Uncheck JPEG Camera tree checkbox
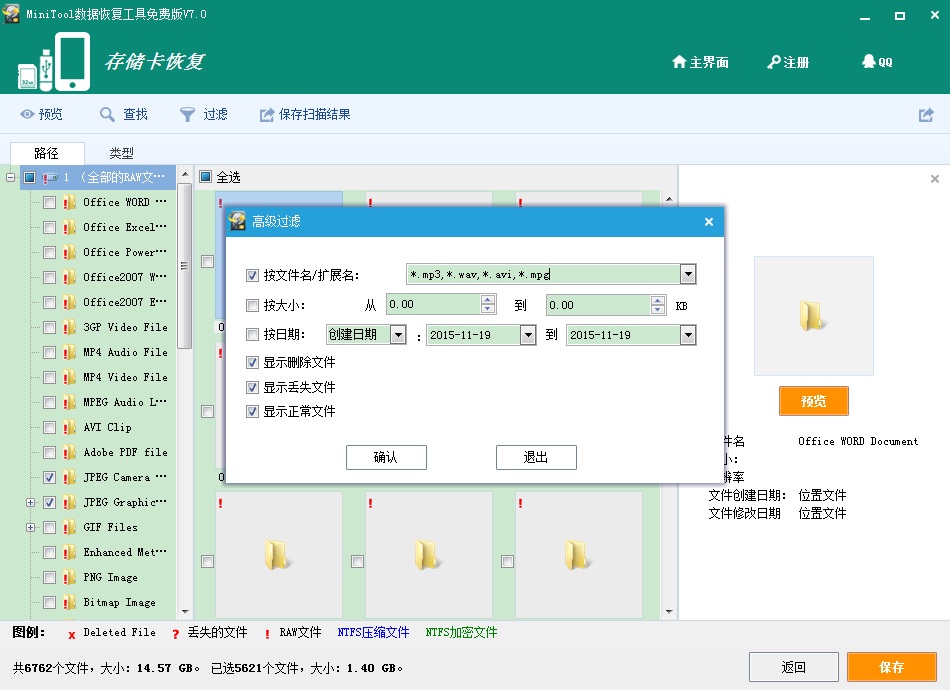The height and width of the screenshot is (690, 950). pos(50,477)
